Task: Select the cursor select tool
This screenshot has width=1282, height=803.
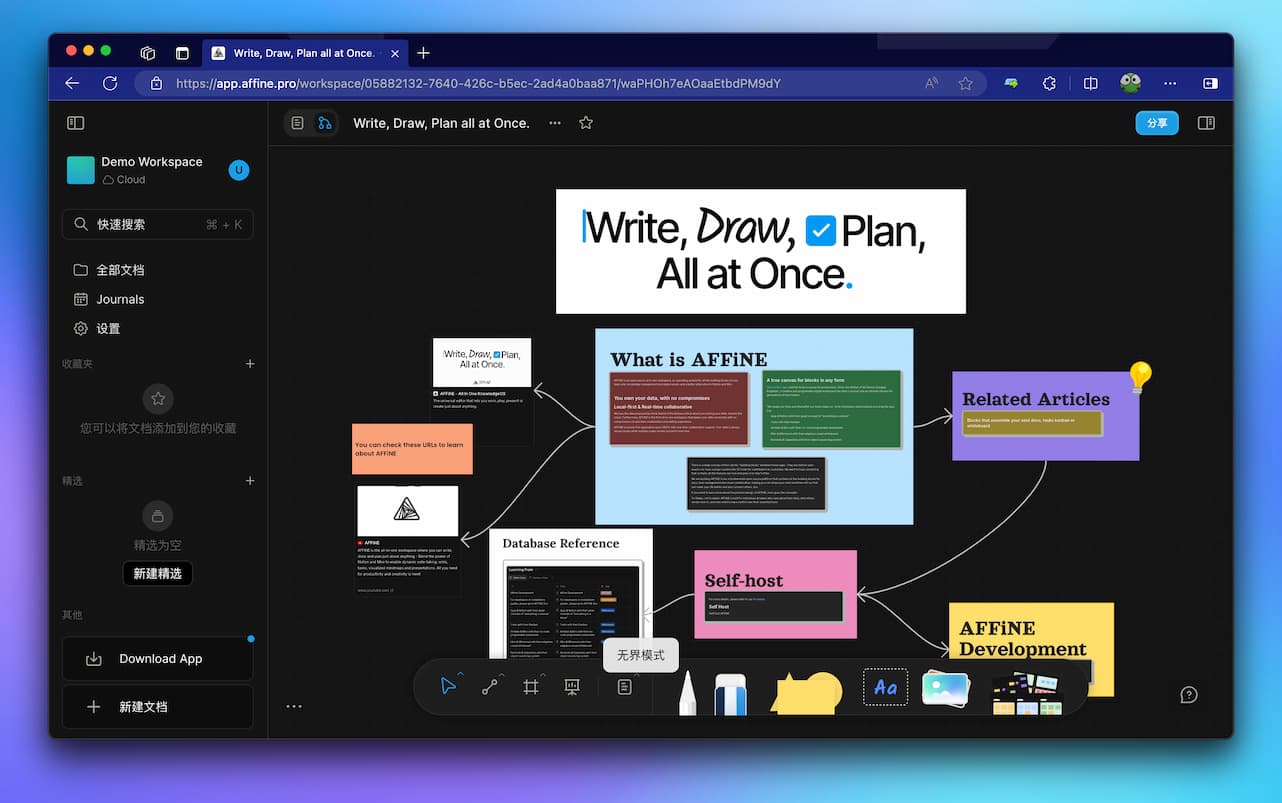Action: 448,687
